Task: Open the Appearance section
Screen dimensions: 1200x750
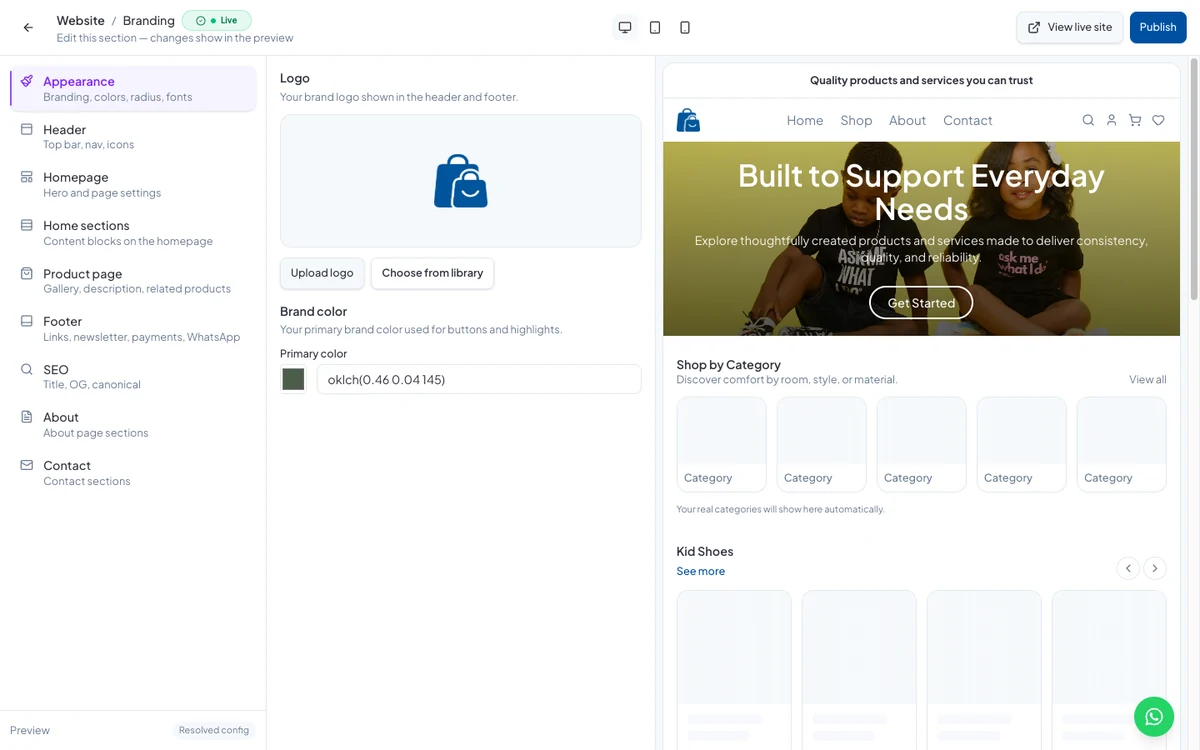Action: (x=133, y=88)
